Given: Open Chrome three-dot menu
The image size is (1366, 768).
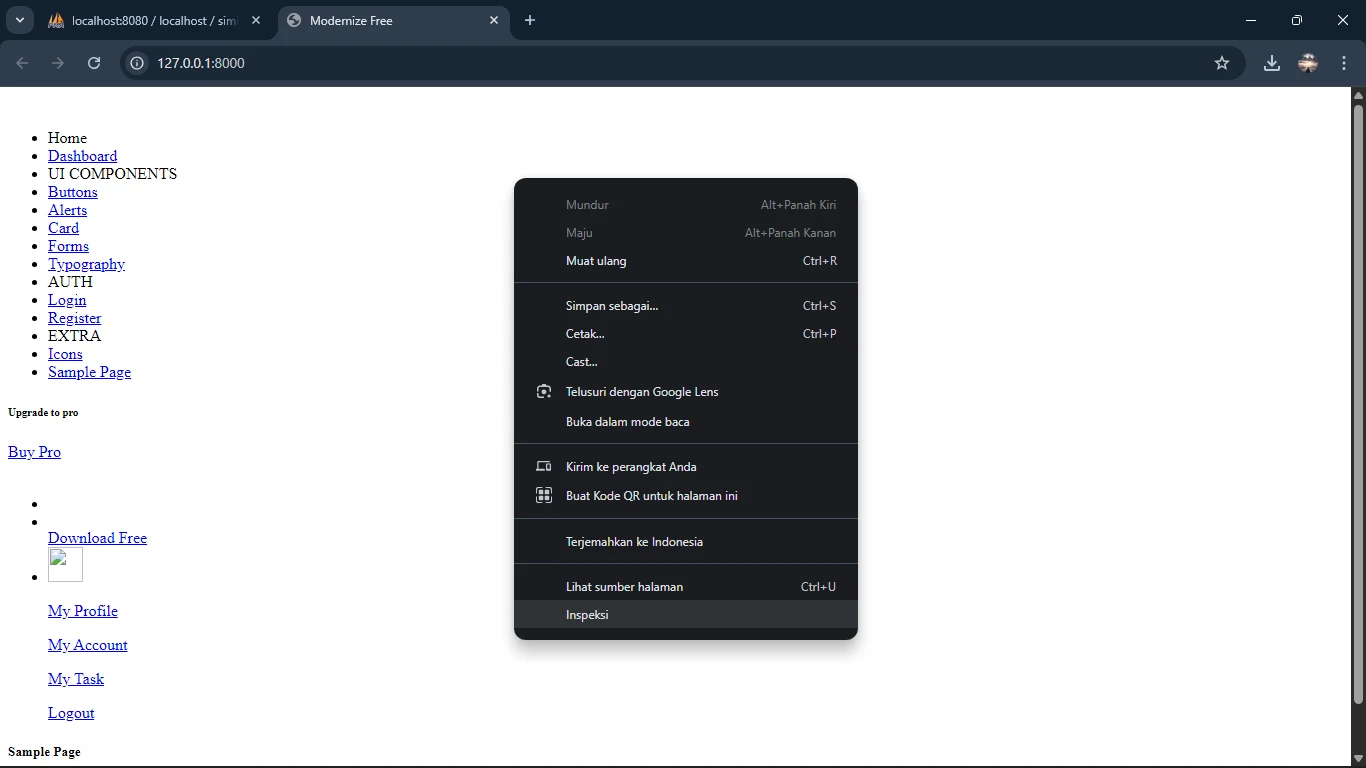Looking at the screenshot, I should 1343,63.
